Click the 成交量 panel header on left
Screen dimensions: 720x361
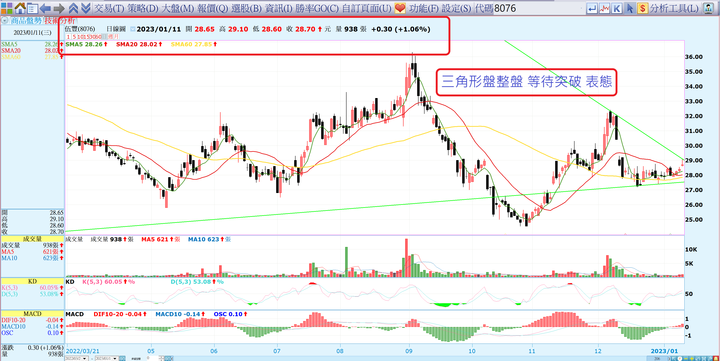32,239
